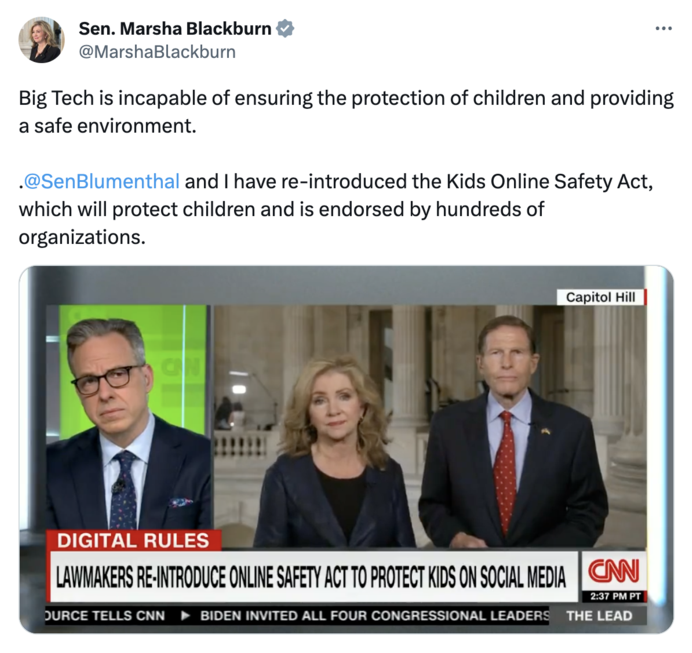Image resolution: width=692 pixels, height=653 pixels.
Task: Open the profile avatar photo
Action: 41,40
